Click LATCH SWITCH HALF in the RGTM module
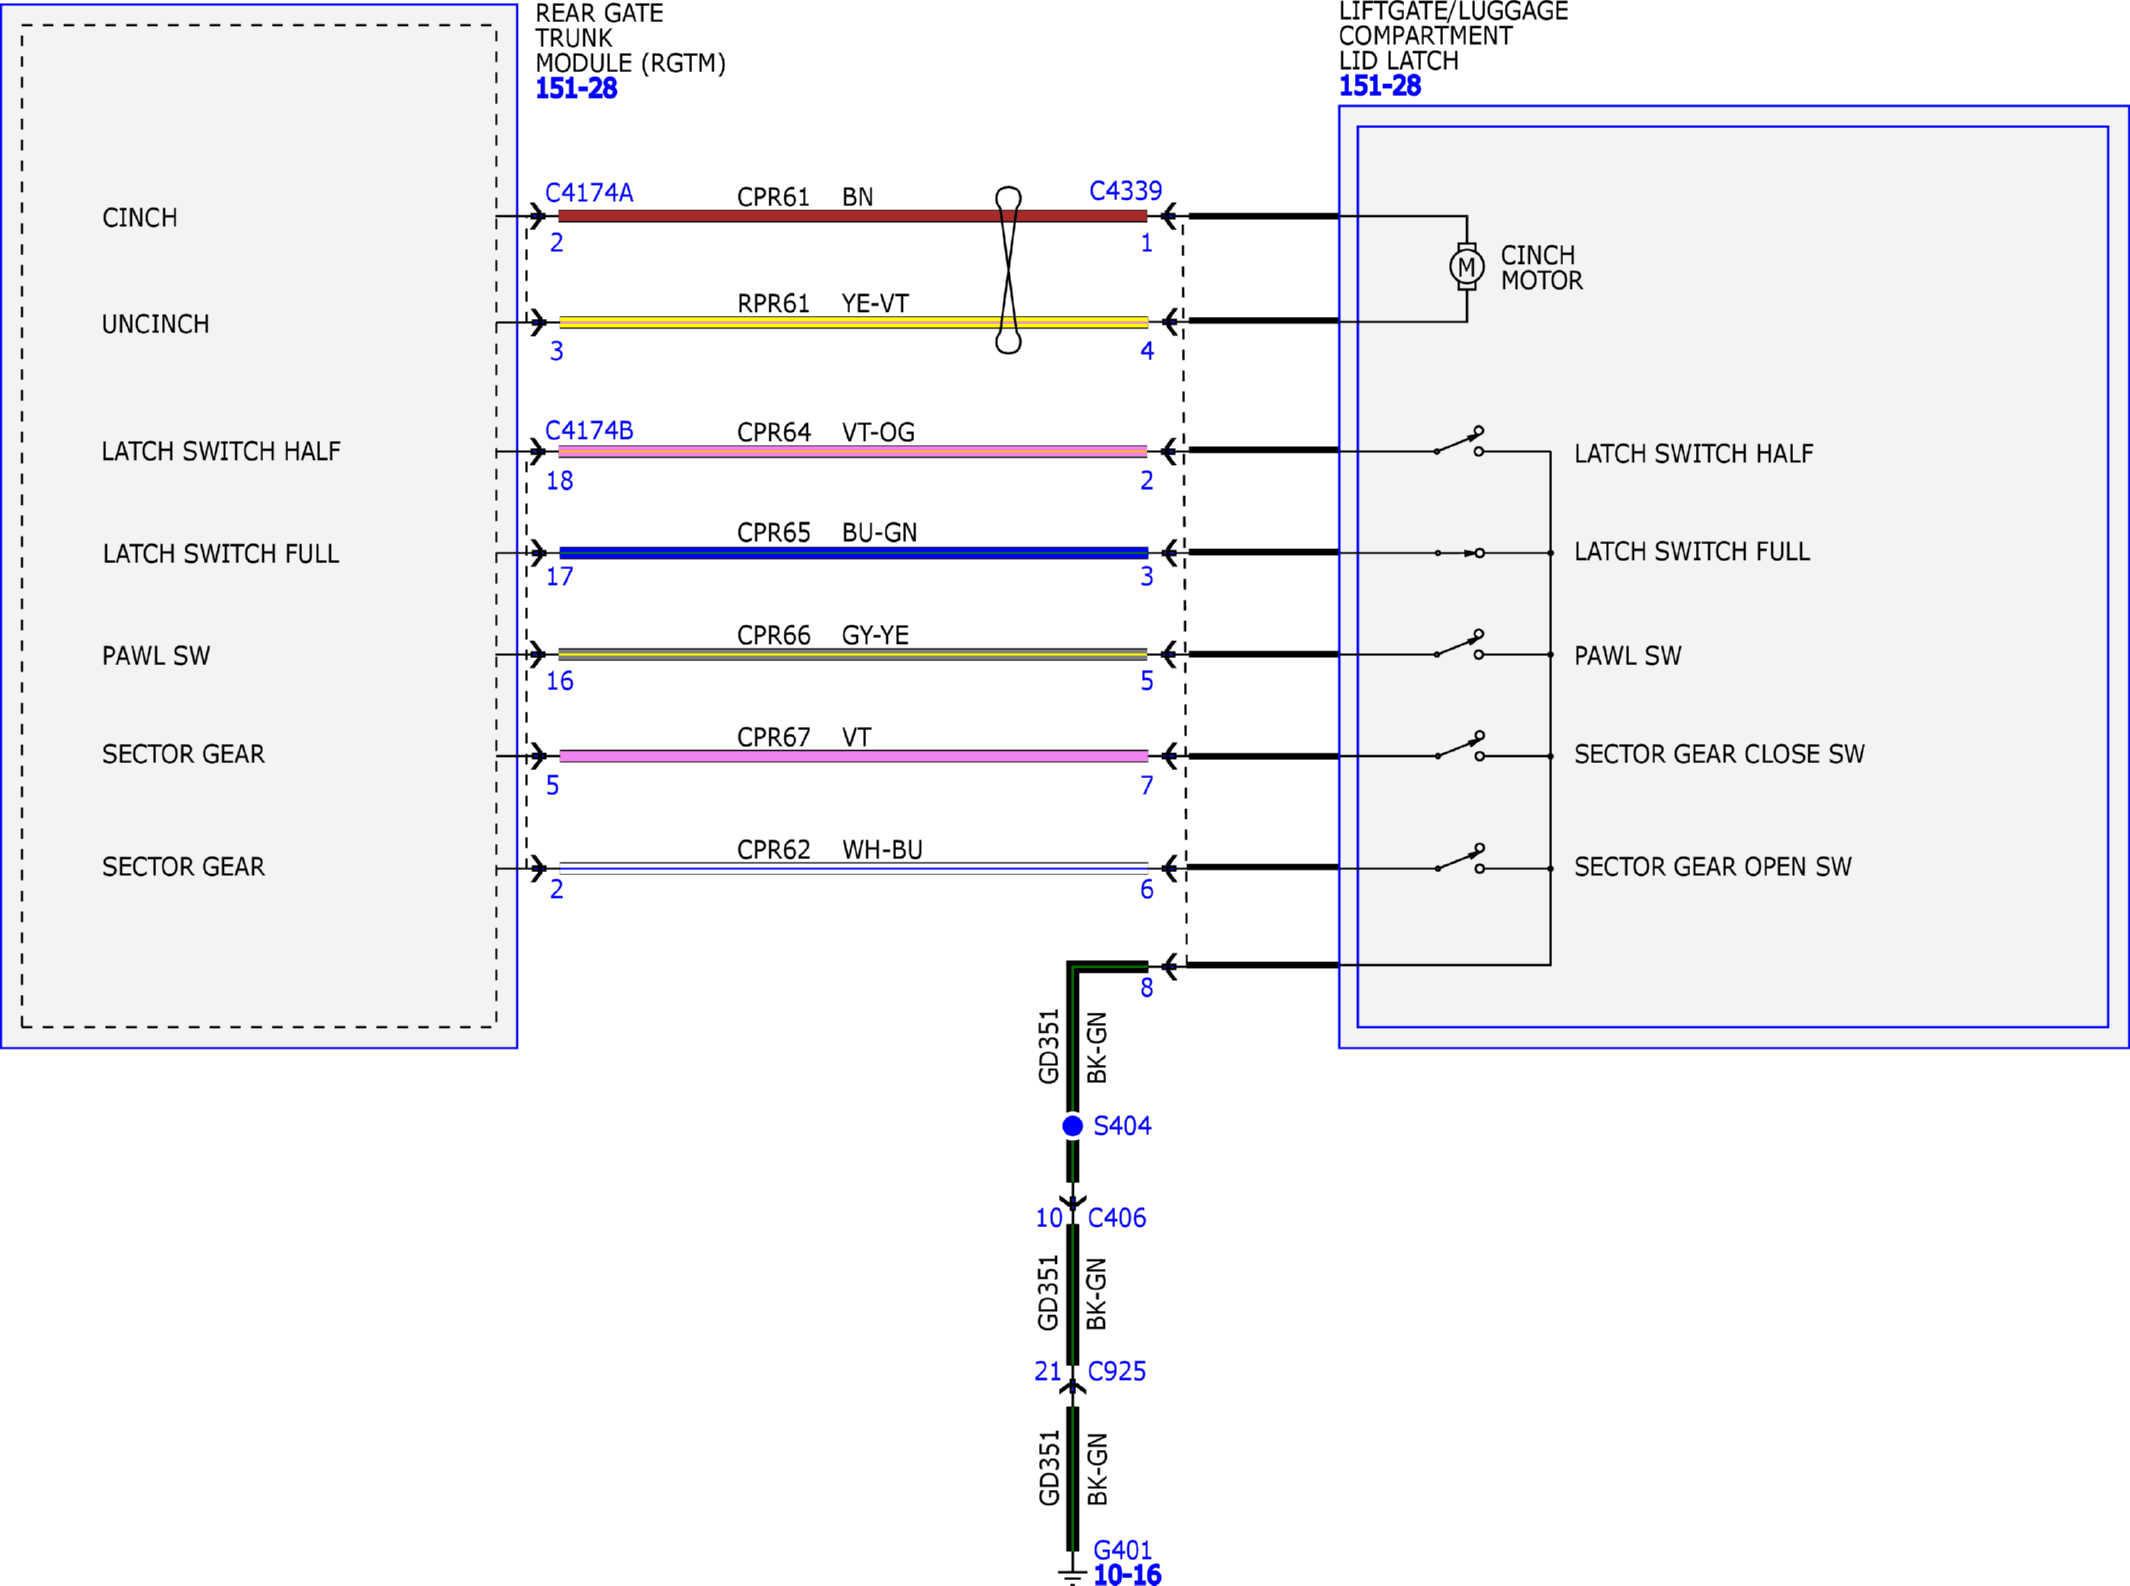2130x1586 pixels. (221, 451)
